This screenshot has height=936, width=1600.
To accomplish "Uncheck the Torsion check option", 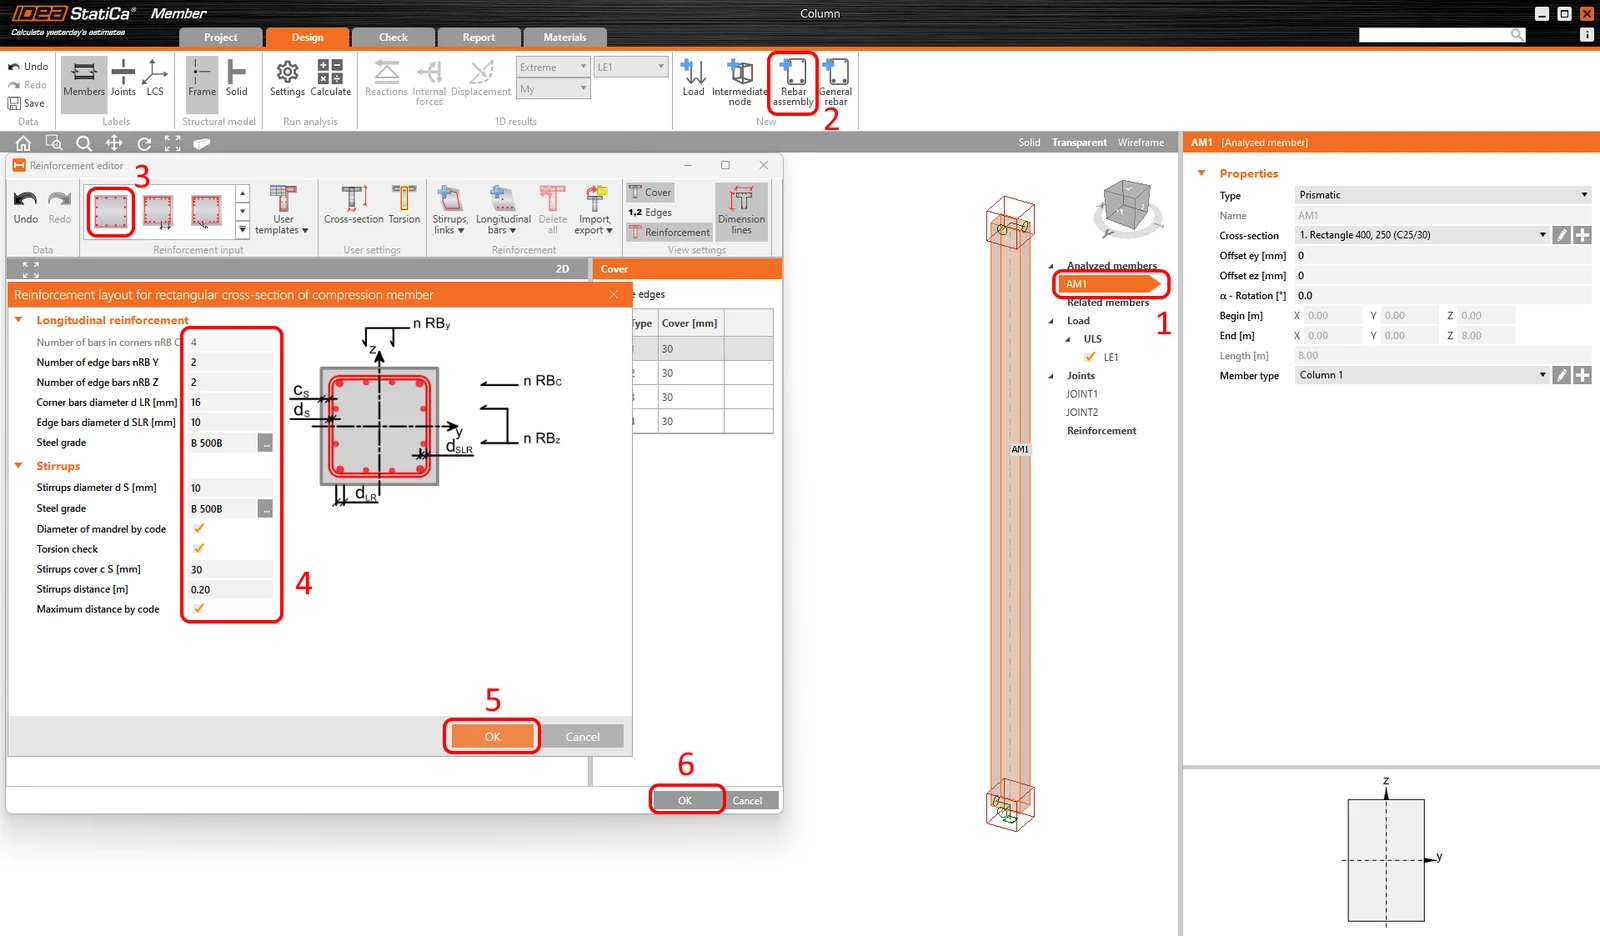I will [198, 548].
